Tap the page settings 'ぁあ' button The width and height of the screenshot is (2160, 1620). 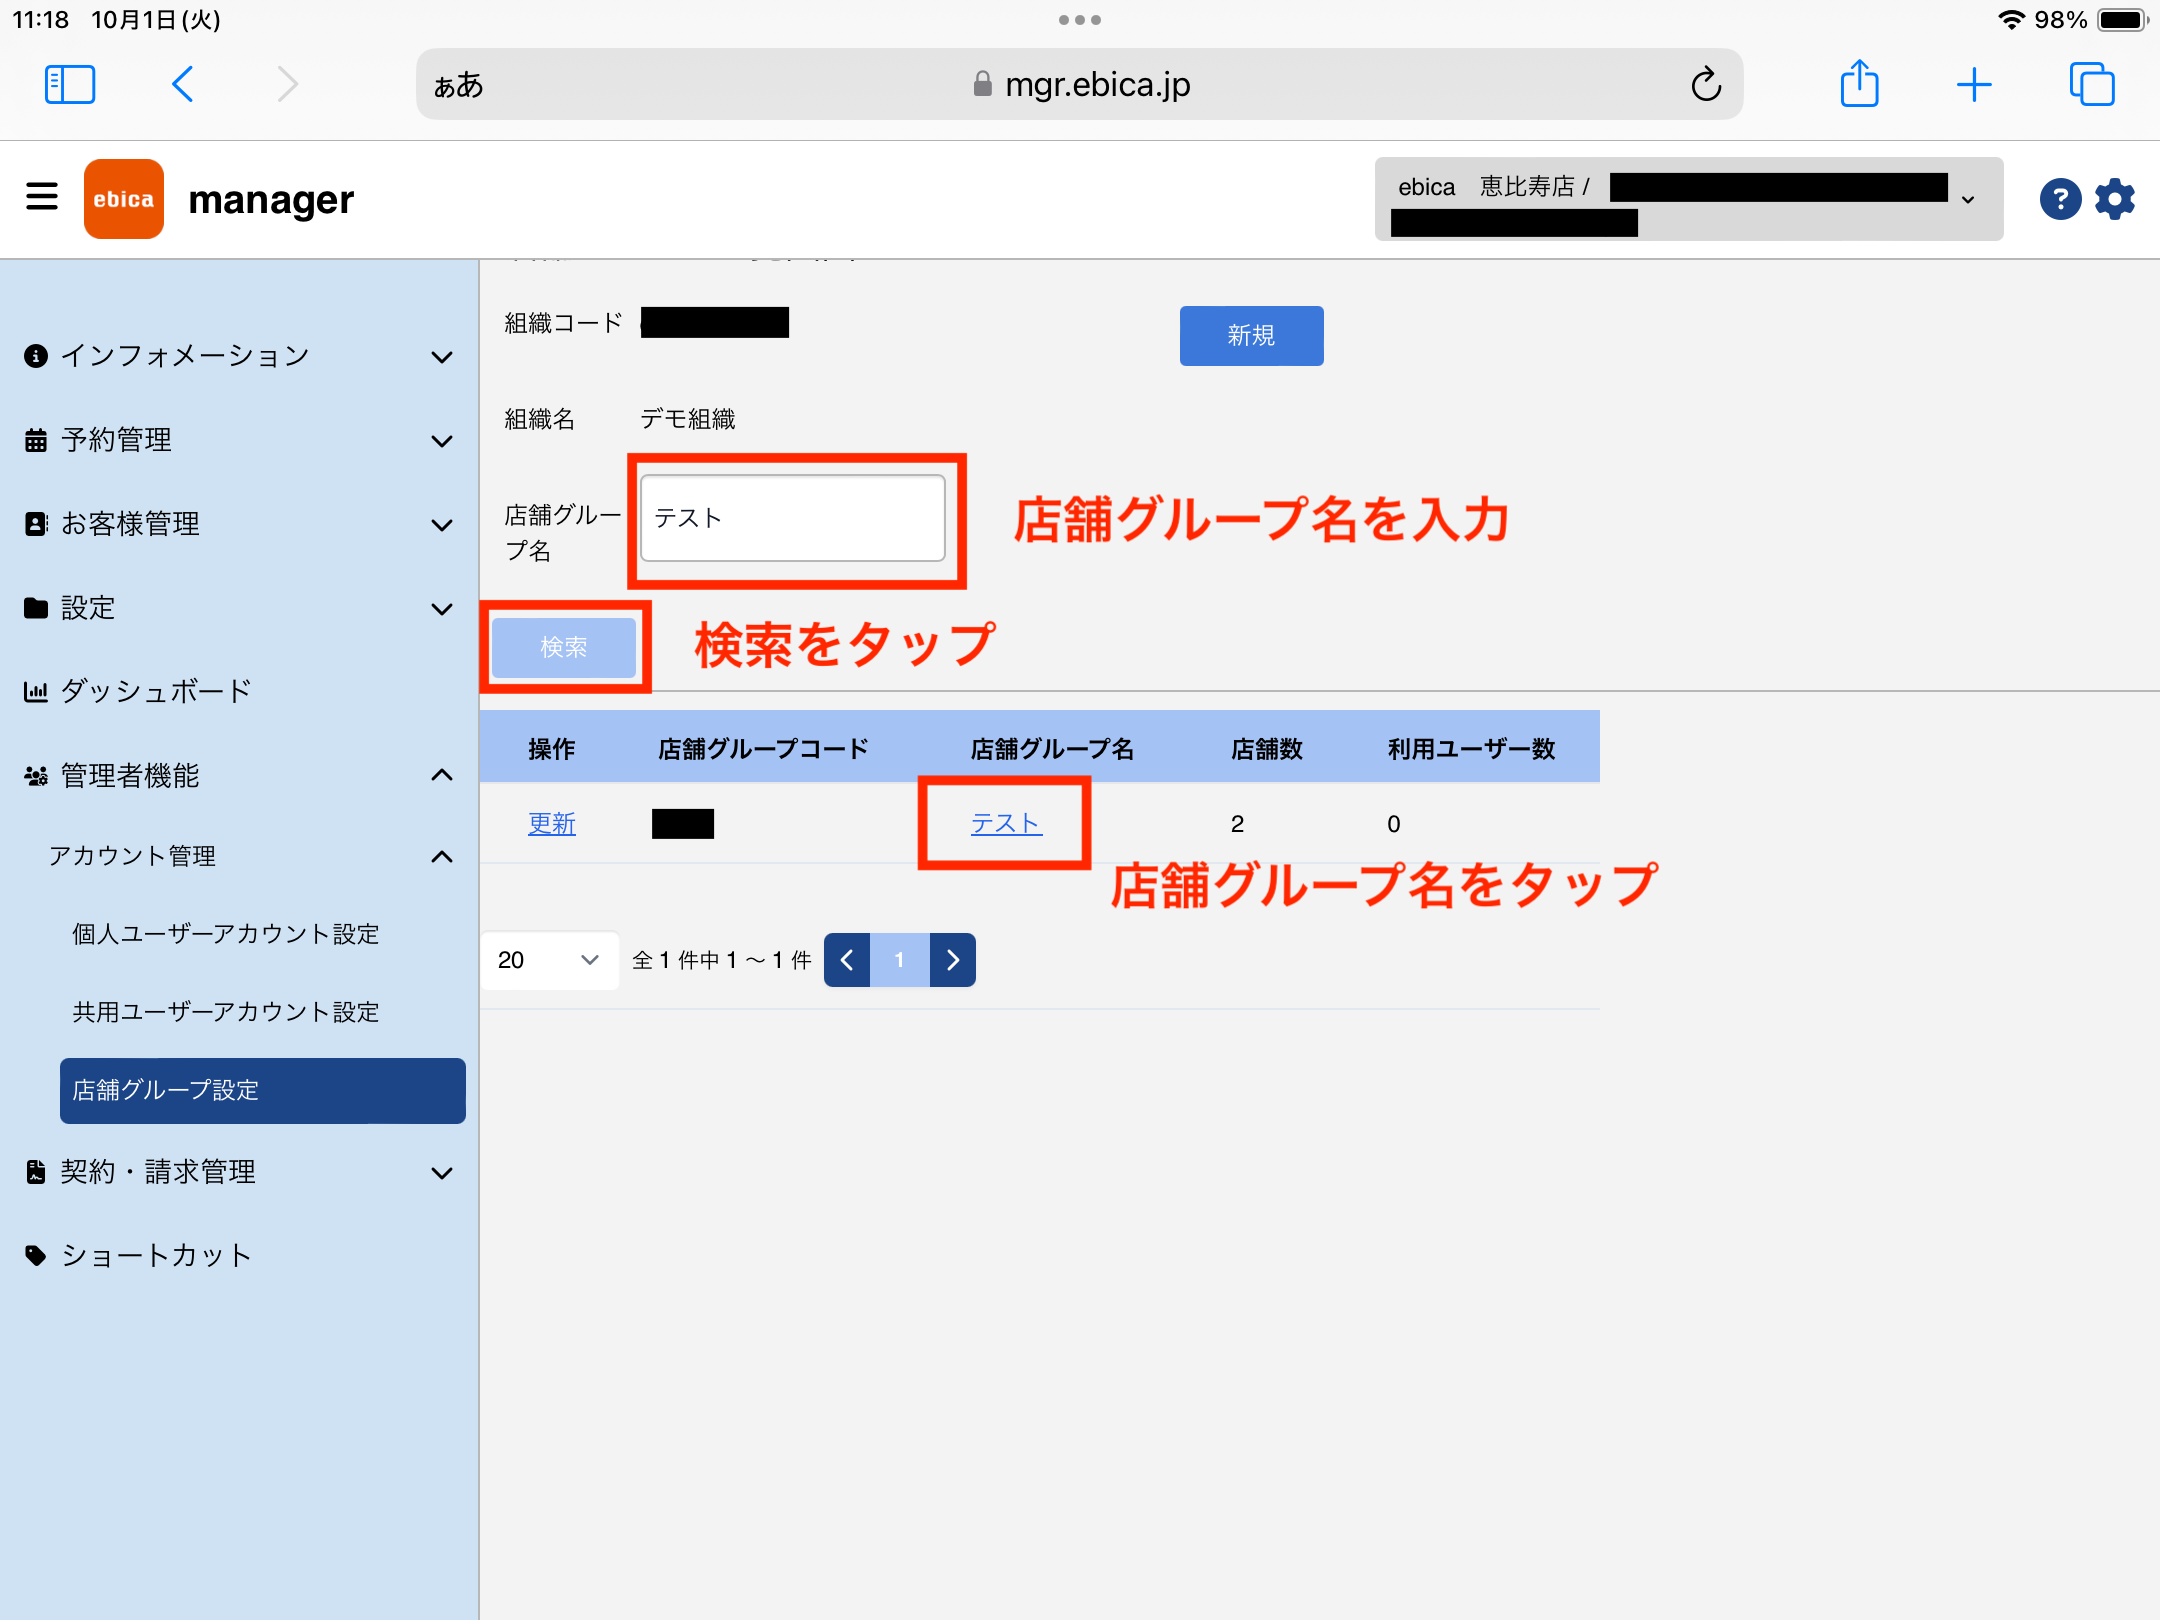point(458,85)
